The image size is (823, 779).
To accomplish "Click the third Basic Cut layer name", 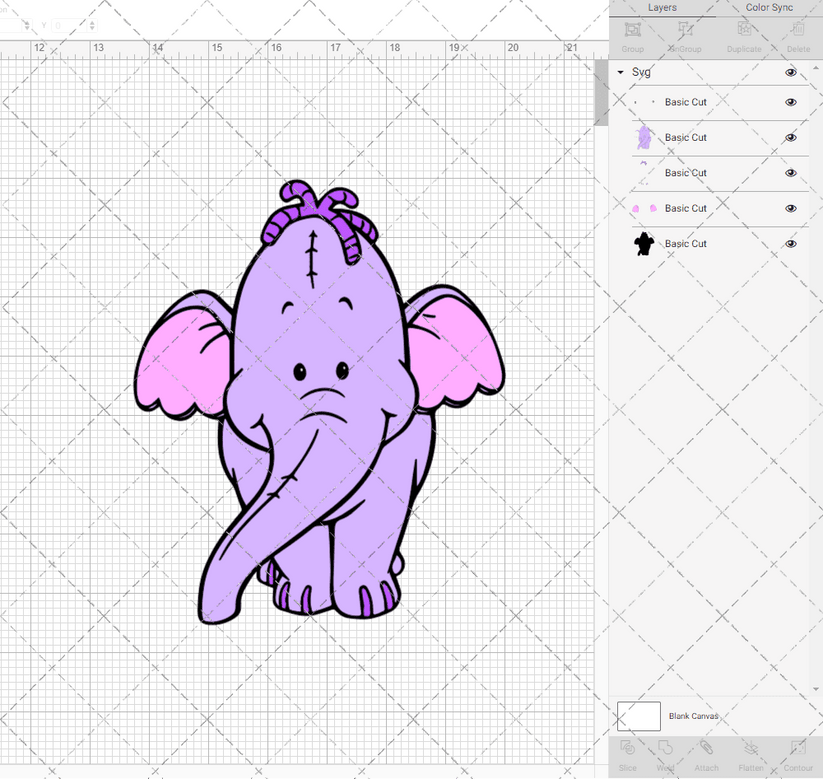I will click(x=686, y=172).
